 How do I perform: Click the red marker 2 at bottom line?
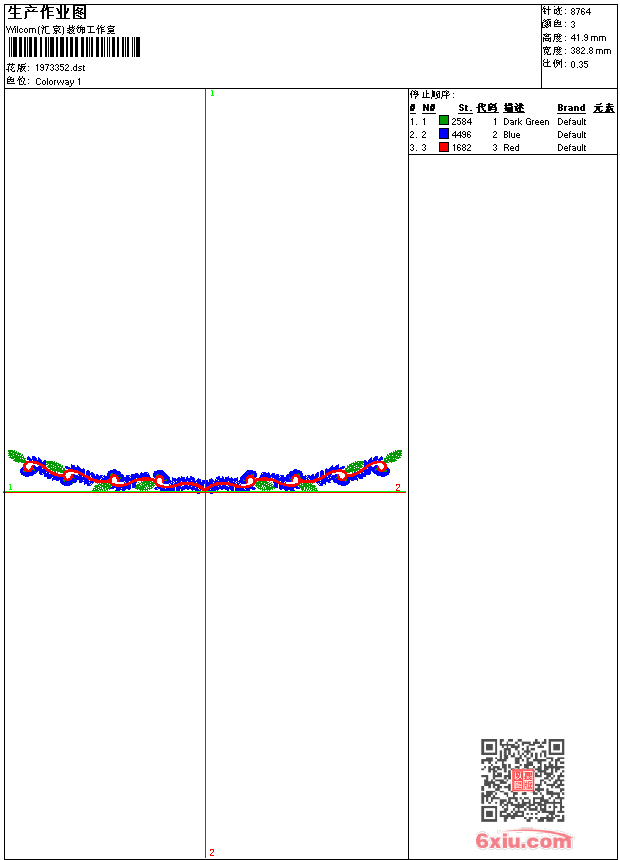[212, 852]
